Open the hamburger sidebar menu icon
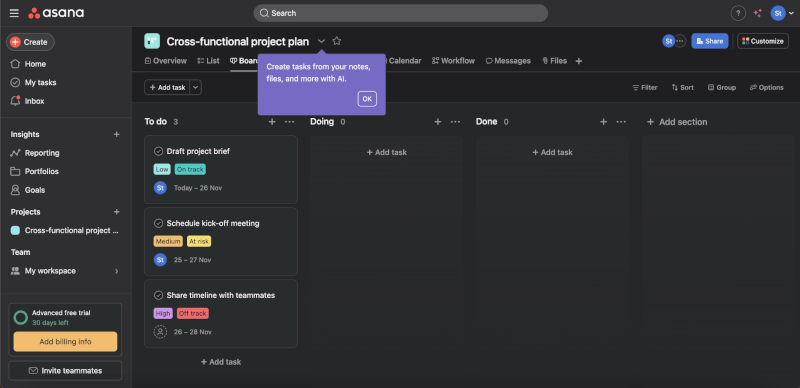800x388 pixels. pos(14,13)
